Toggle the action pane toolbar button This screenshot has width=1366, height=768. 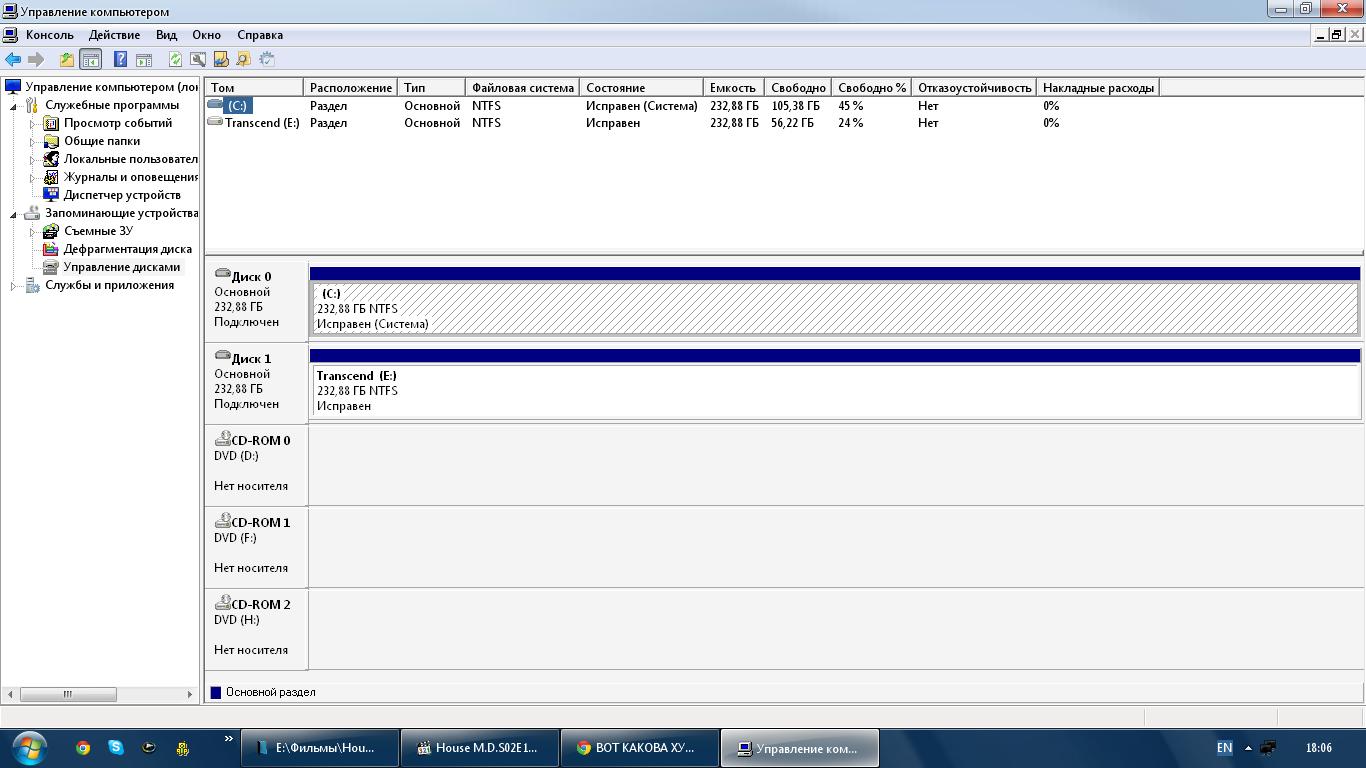tap(144, 60)
